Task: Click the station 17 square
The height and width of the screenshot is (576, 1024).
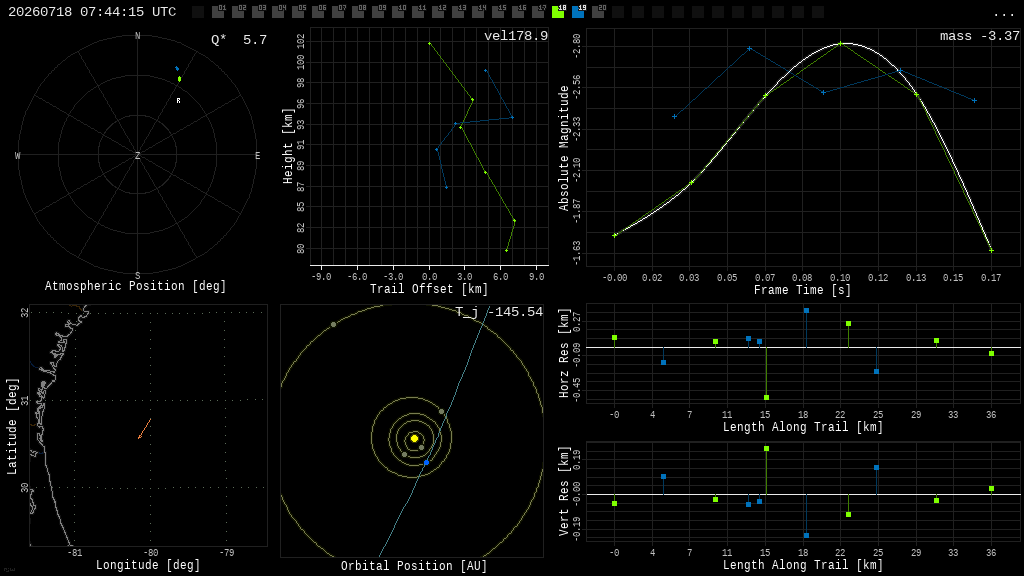Action: point(538,12)
